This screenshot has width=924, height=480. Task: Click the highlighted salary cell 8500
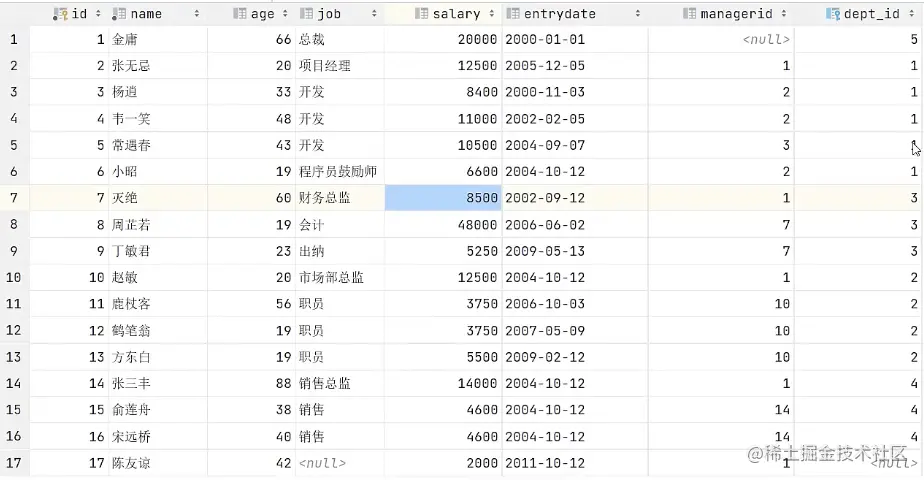pos(443,198)
